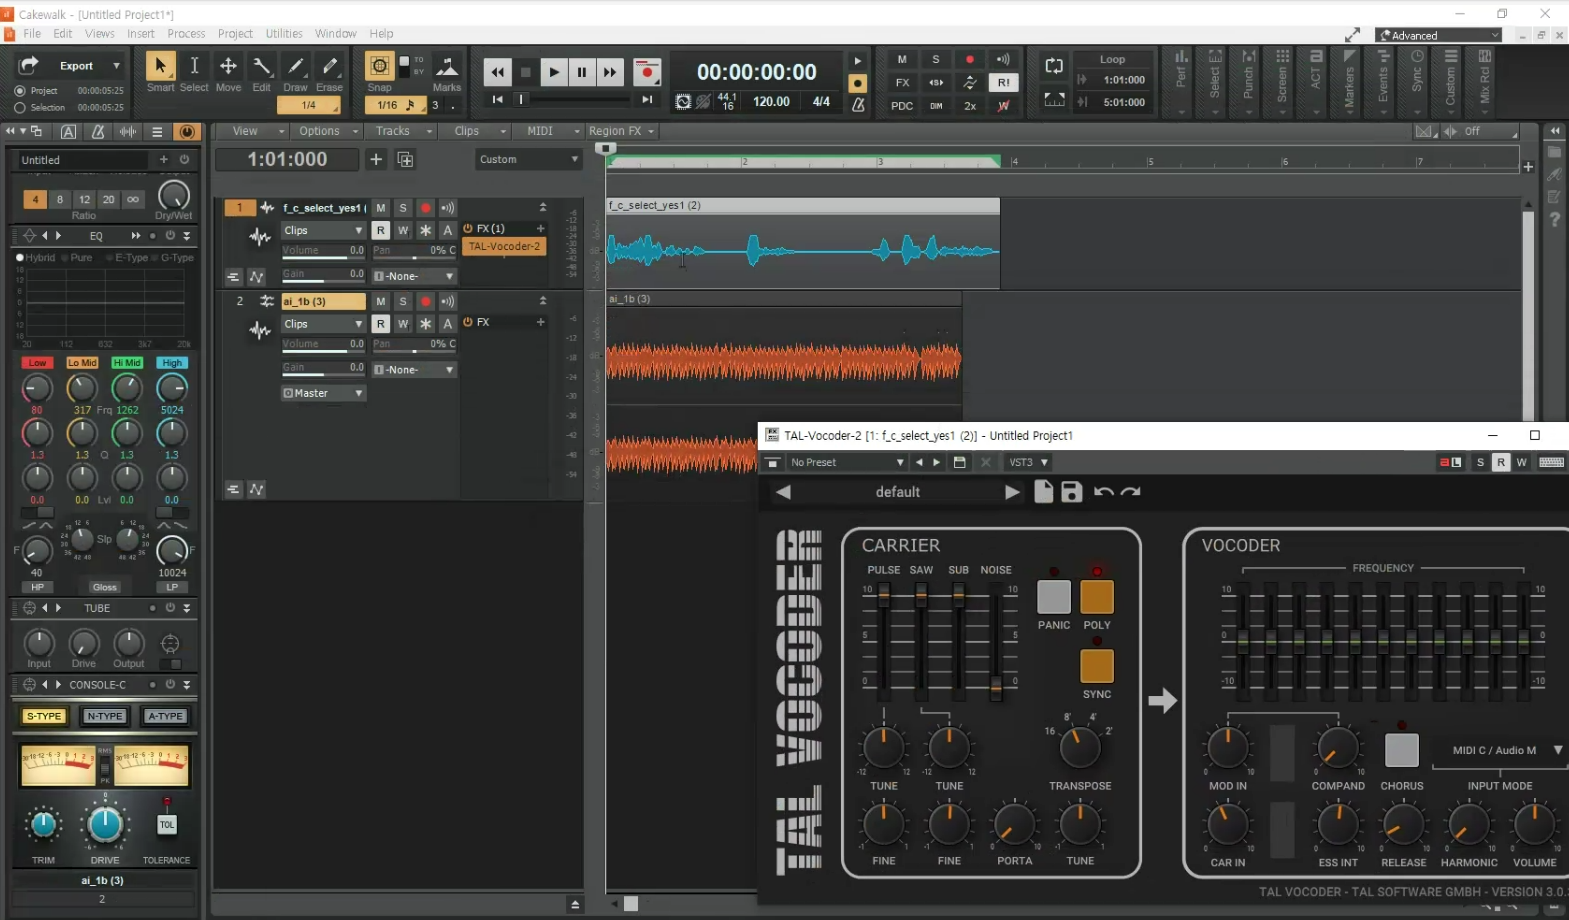Activate the Move tool
The height and width of the screenshot is (920, 1569).
(x=228, y=66)
